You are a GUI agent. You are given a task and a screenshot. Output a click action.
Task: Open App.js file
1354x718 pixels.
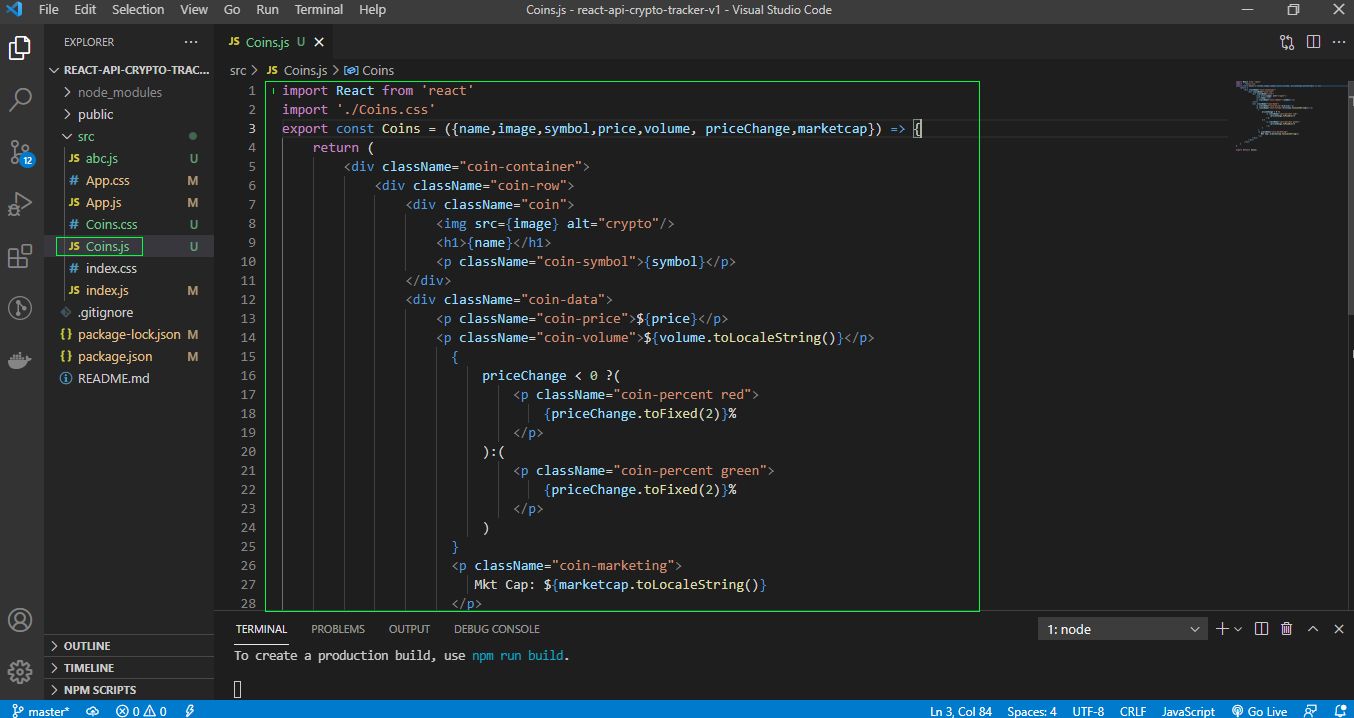130,202
